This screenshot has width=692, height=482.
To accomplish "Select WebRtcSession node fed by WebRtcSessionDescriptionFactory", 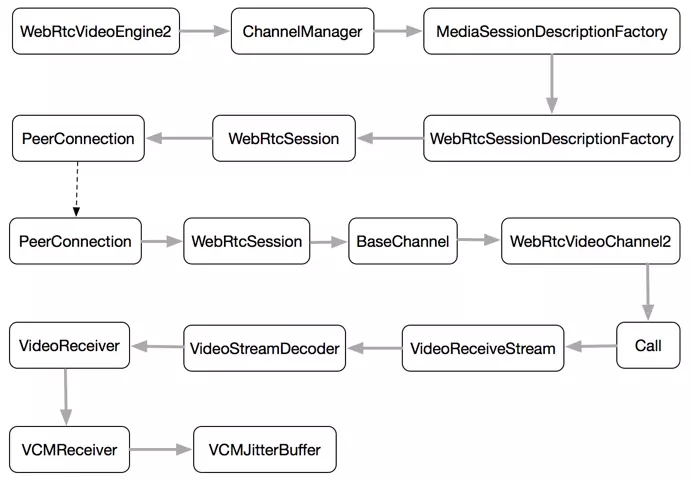I will (x=284, y=138).
